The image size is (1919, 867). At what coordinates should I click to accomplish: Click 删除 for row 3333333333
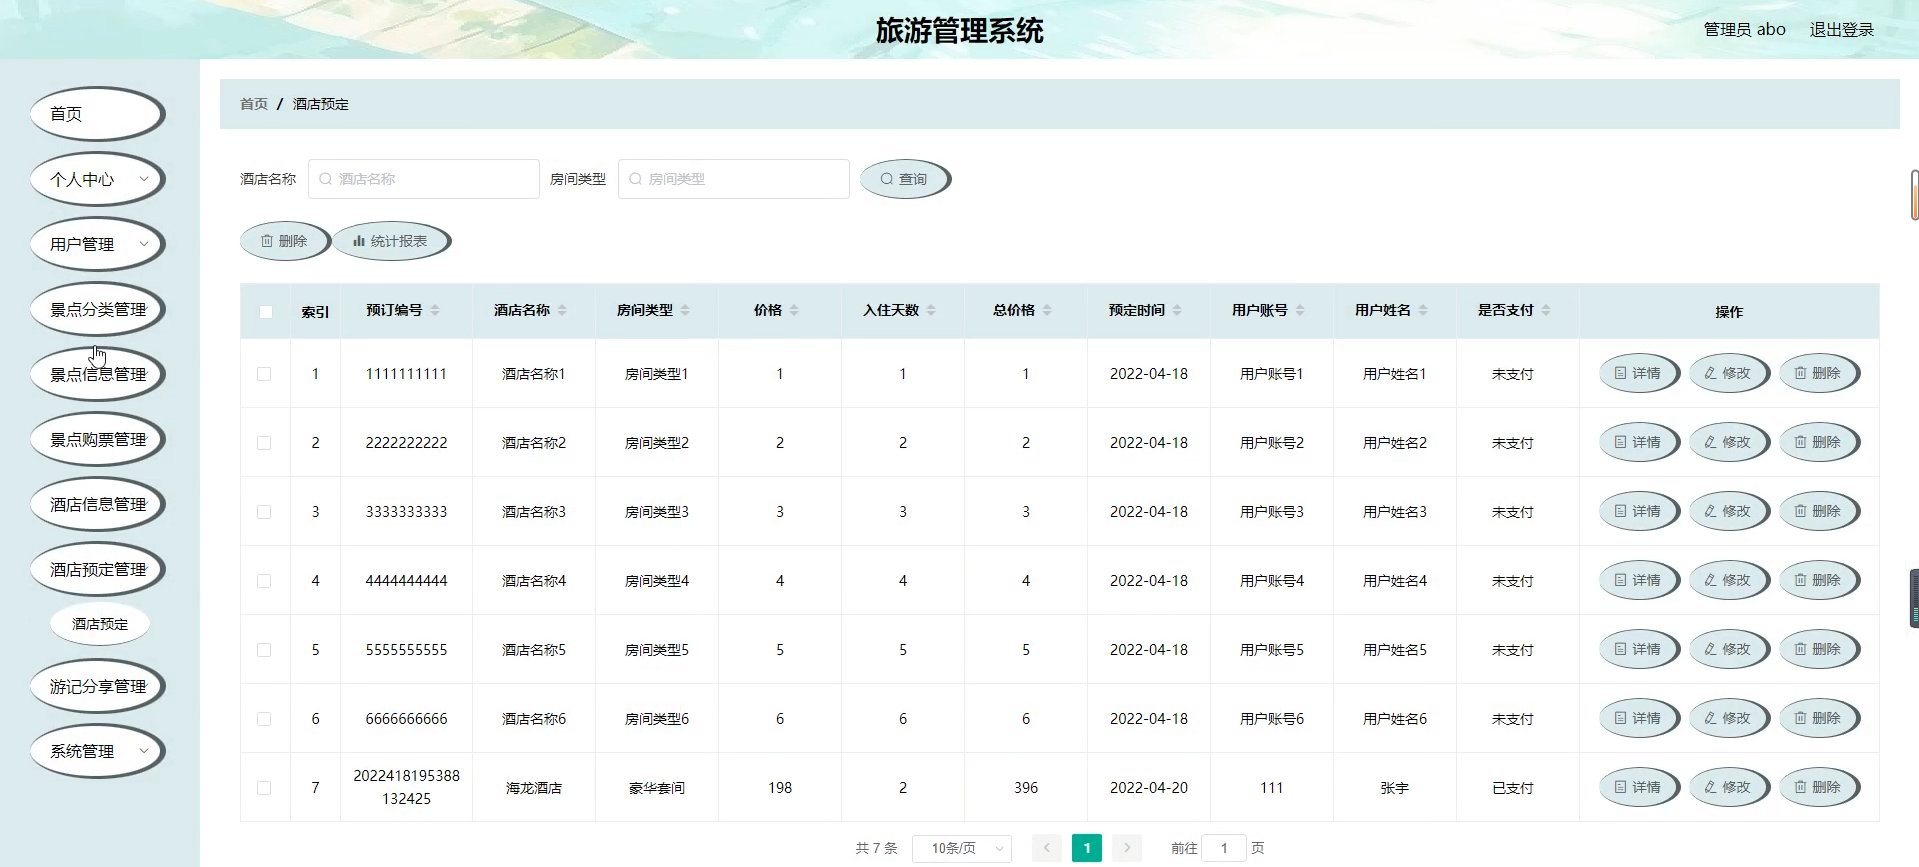pyautogui.click(x=1818, y=511)
